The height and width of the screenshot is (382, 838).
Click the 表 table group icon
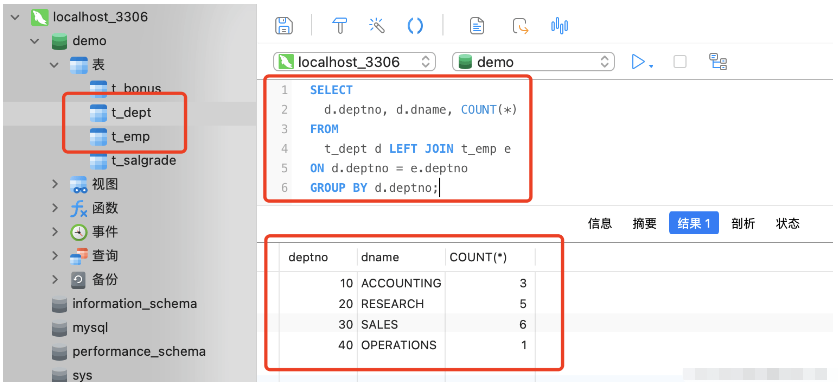(x=79, y=65)
